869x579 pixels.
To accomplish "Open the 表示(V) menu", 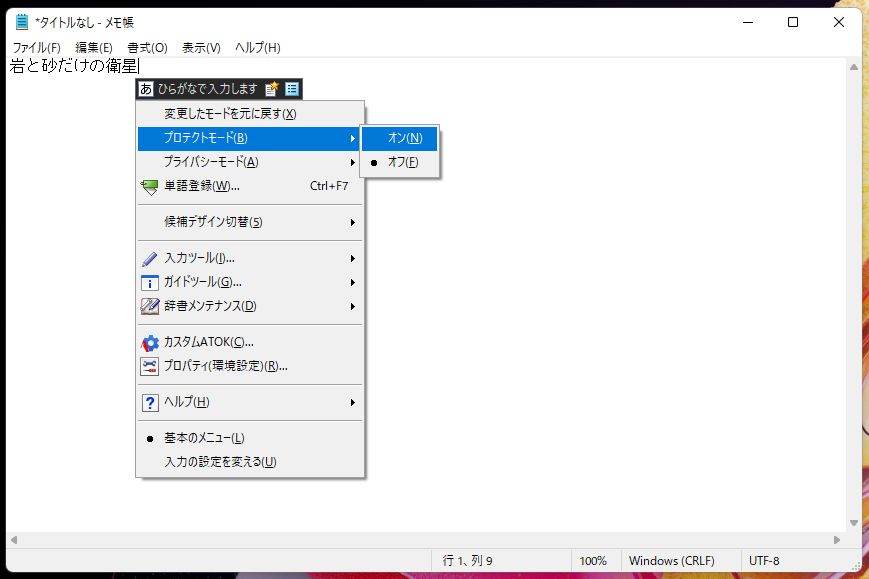I will [197, 47].
